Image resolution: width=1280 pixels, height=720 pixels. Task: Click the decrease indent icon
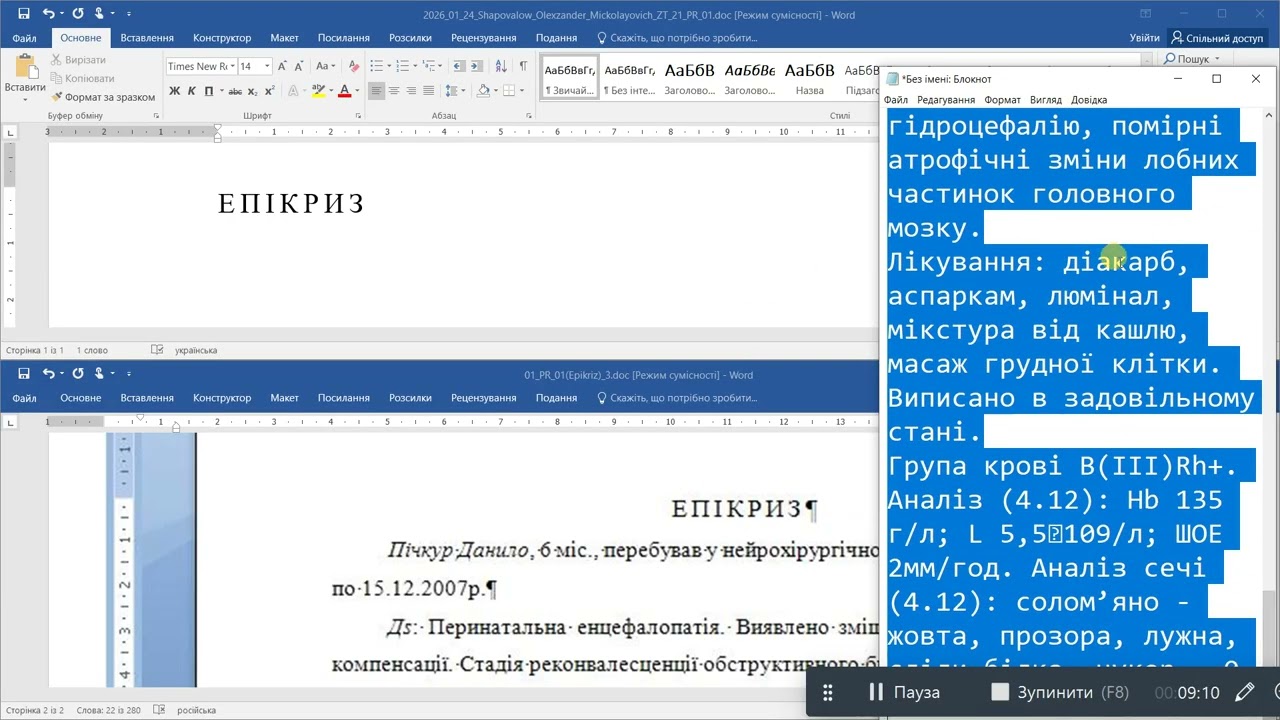459,66
